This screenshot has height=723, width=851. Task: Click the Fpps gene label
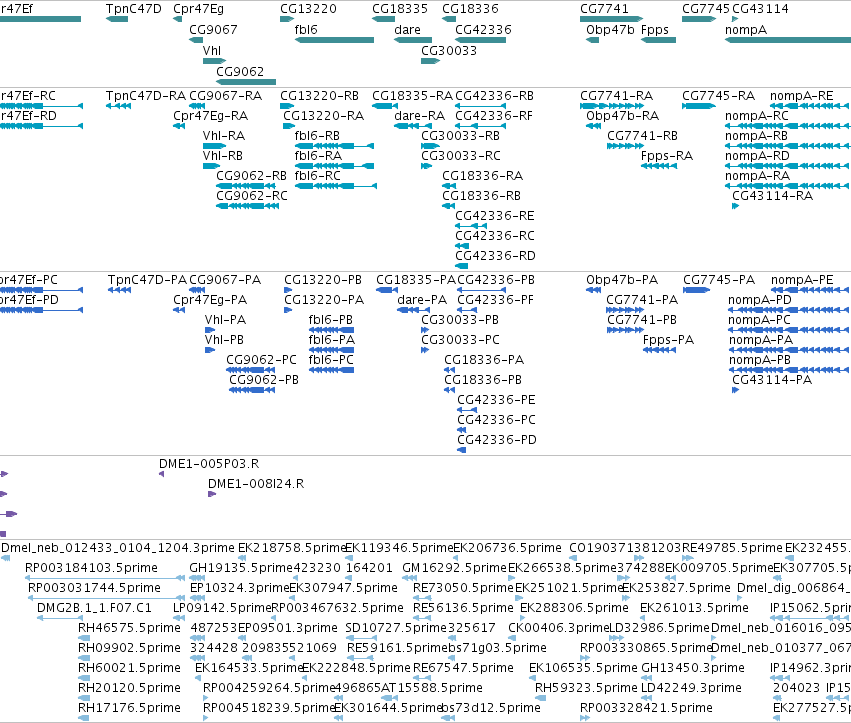coord(655,30)
